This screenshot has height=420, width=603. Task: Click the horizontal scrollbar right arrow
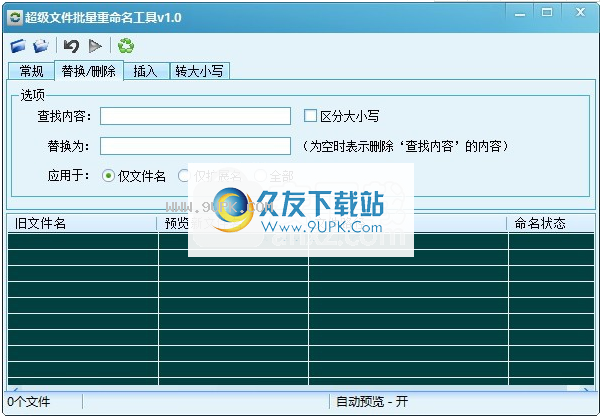click(586, 390)
